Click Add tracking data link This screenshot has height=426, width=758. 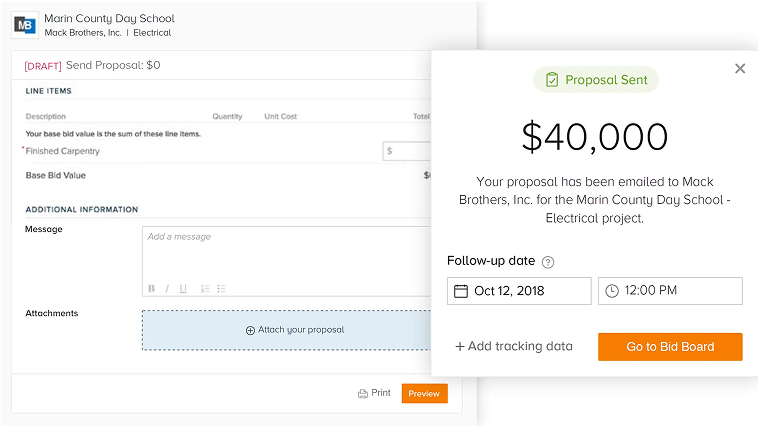pos(514,347)
